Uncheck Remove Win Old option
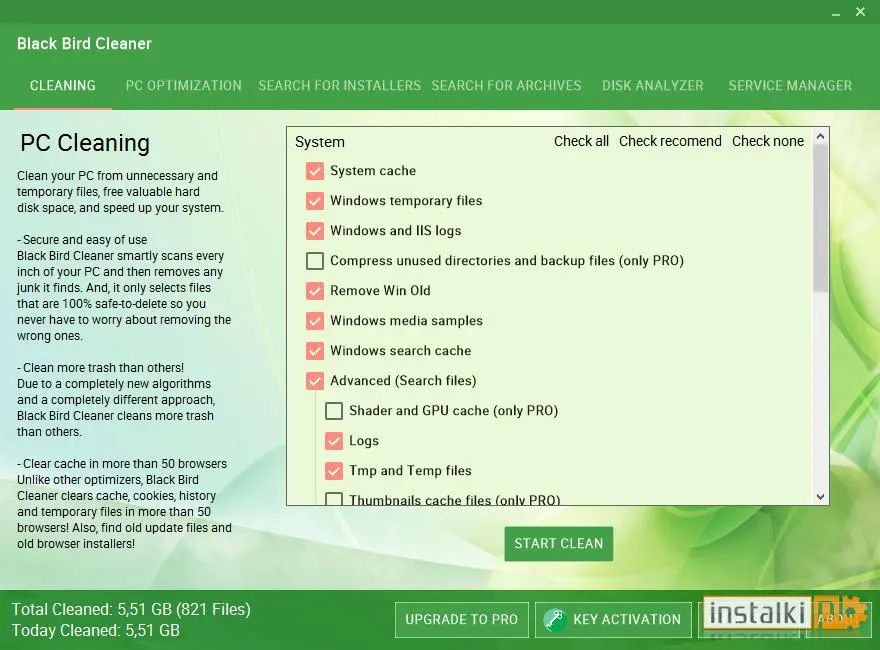Viewport: 880px width, 650px height. click(315, 291)
